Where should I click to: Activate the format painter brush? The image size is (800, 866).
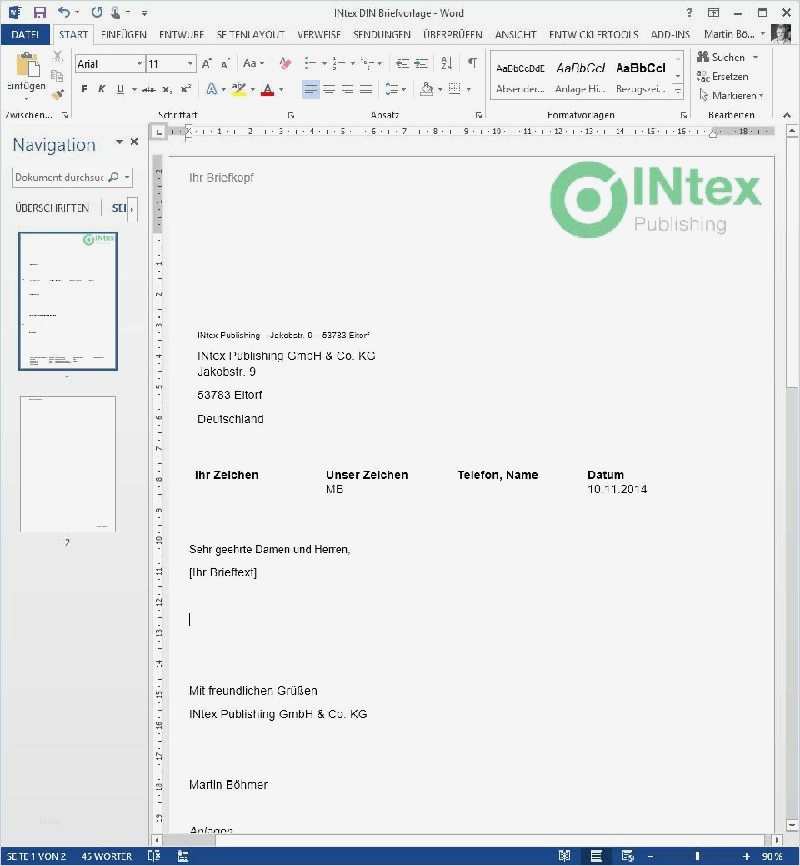click(x=57, y=94)
